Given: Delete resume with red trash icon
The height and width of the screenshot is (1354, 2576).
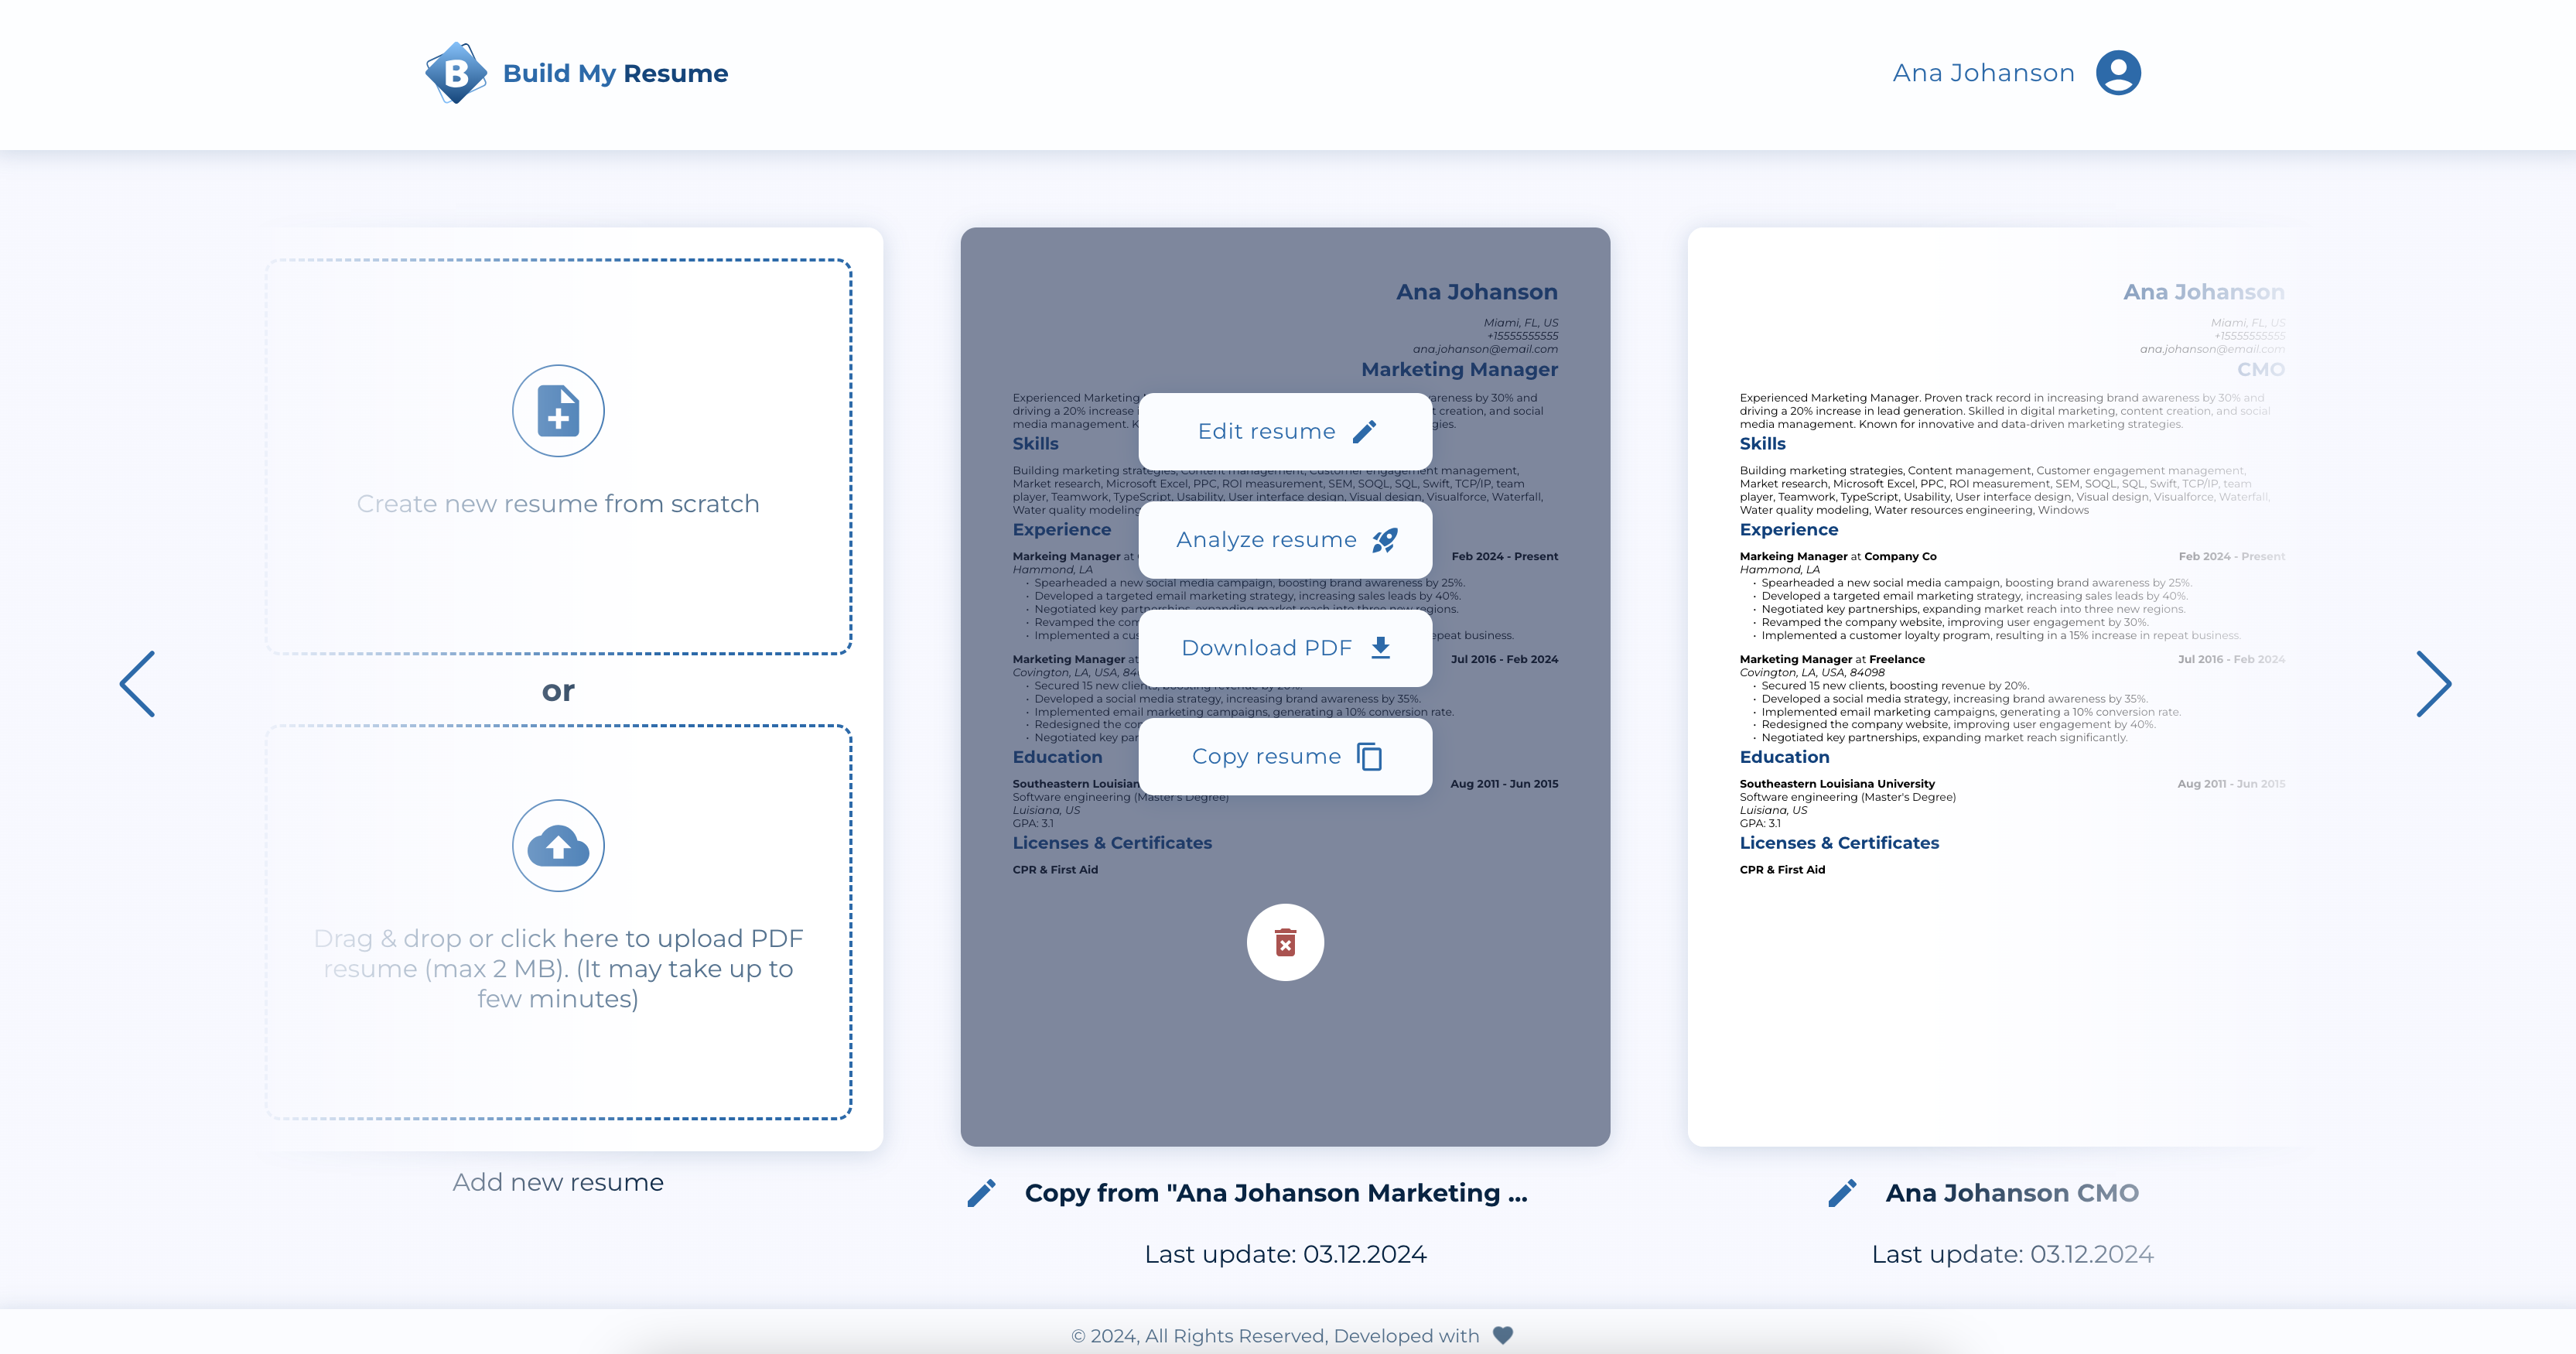Looking at the screenshot, I should point(1285,942).
